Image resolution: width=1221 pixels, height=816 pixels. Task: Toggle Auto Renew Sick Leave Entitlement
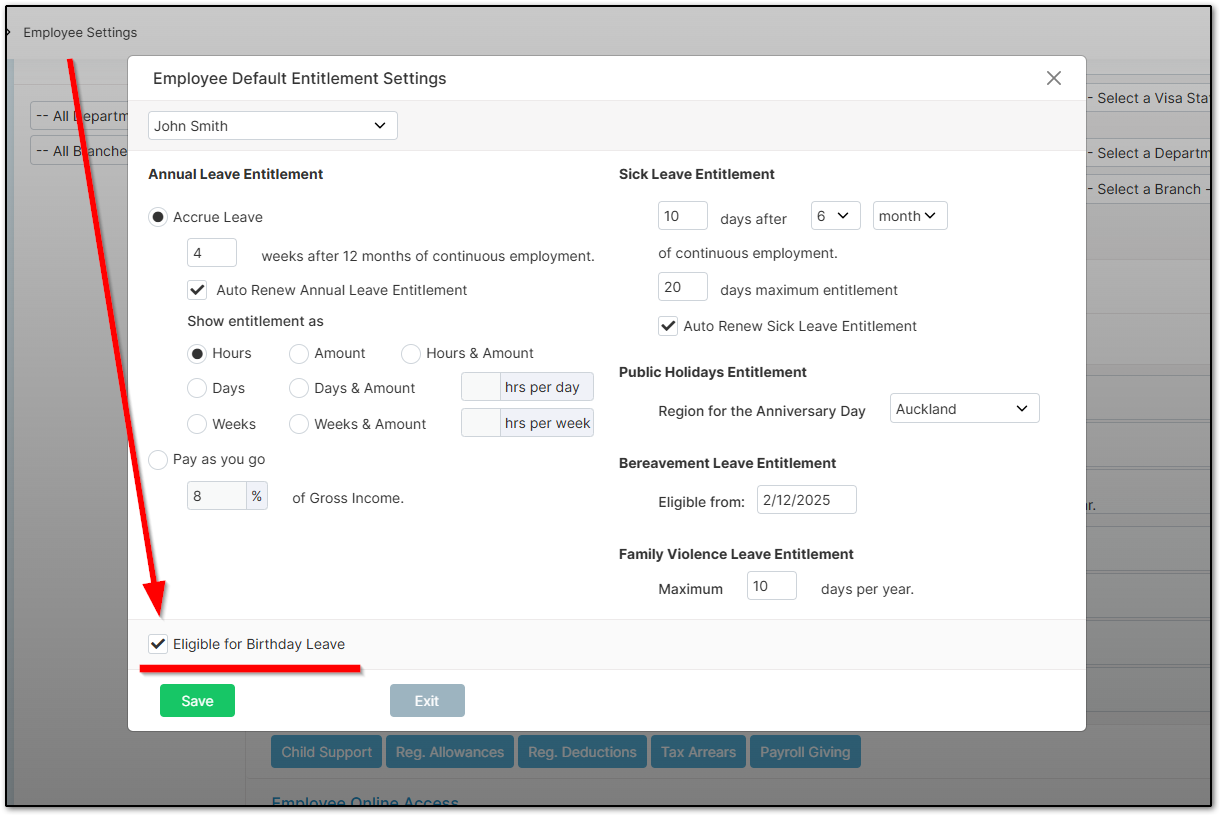pos(668,326)
